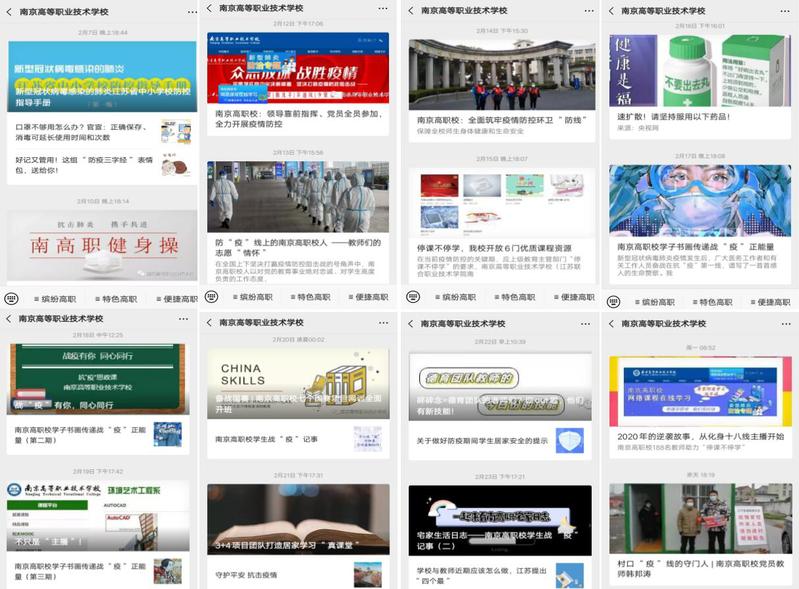Toggle keyboard icon below the 停课不停学 article

[x=412, y=297]
